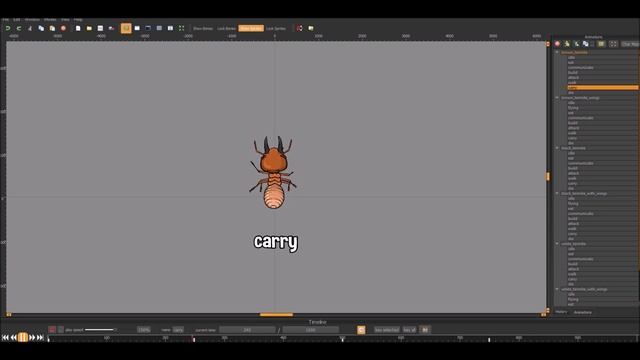
Task: Toggle the red square button near play speed
Action: pyautogui.click(x=52, y=329)
